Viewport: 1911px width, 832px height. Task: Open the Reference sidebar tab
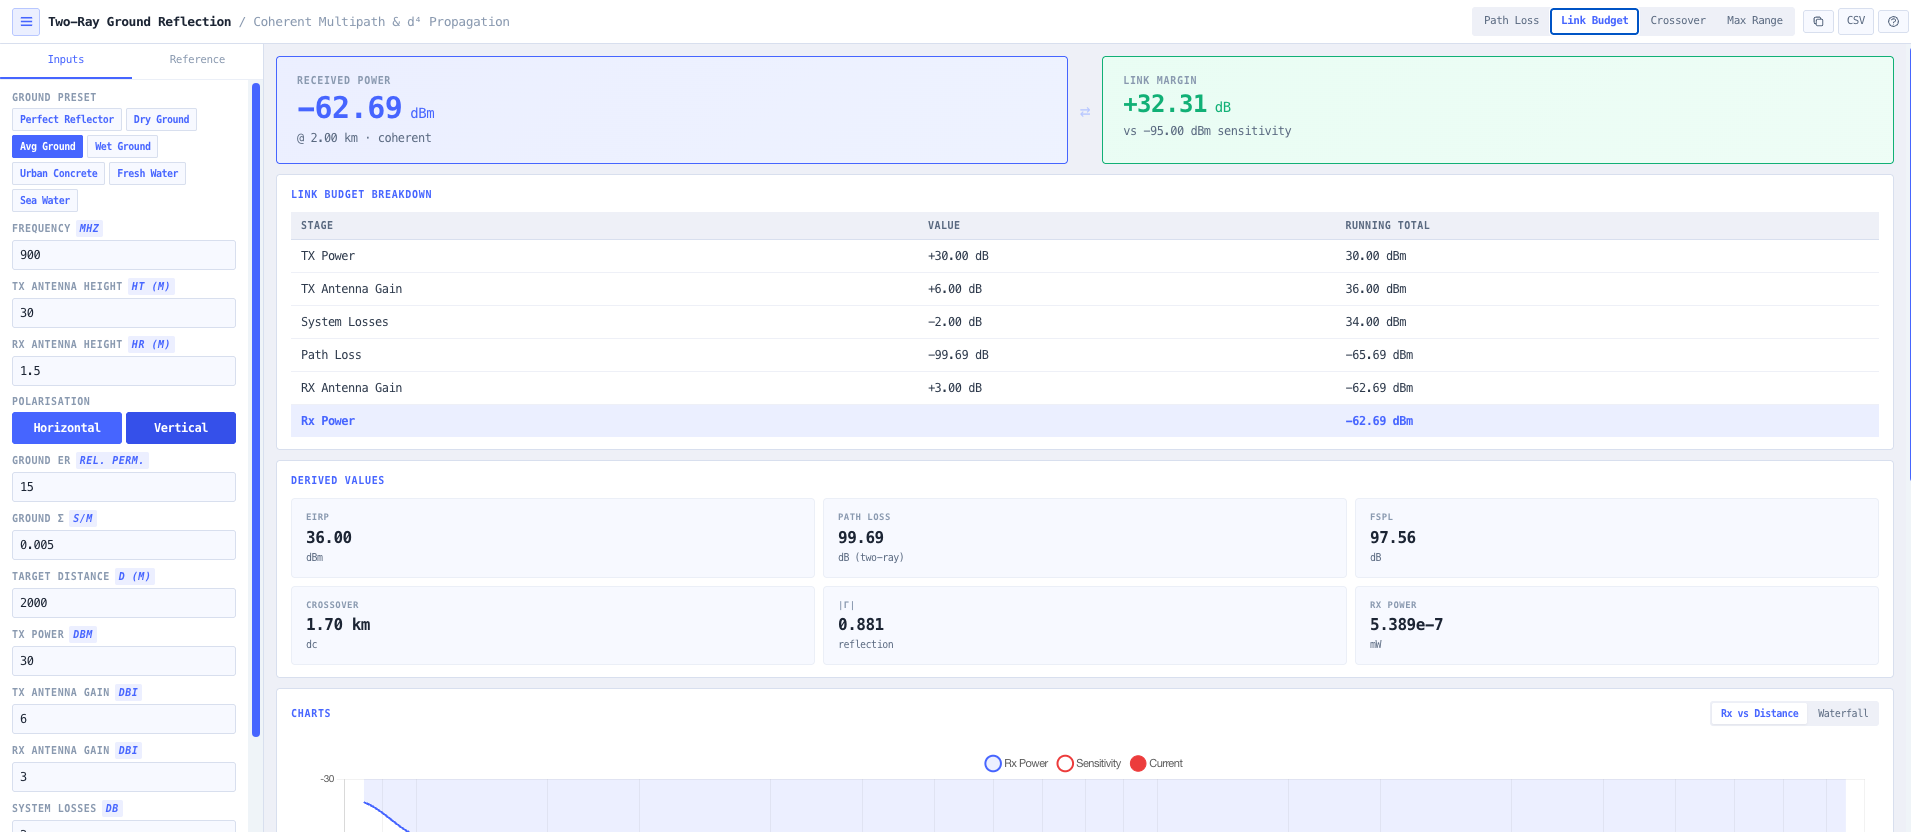[x=197, y=60]
